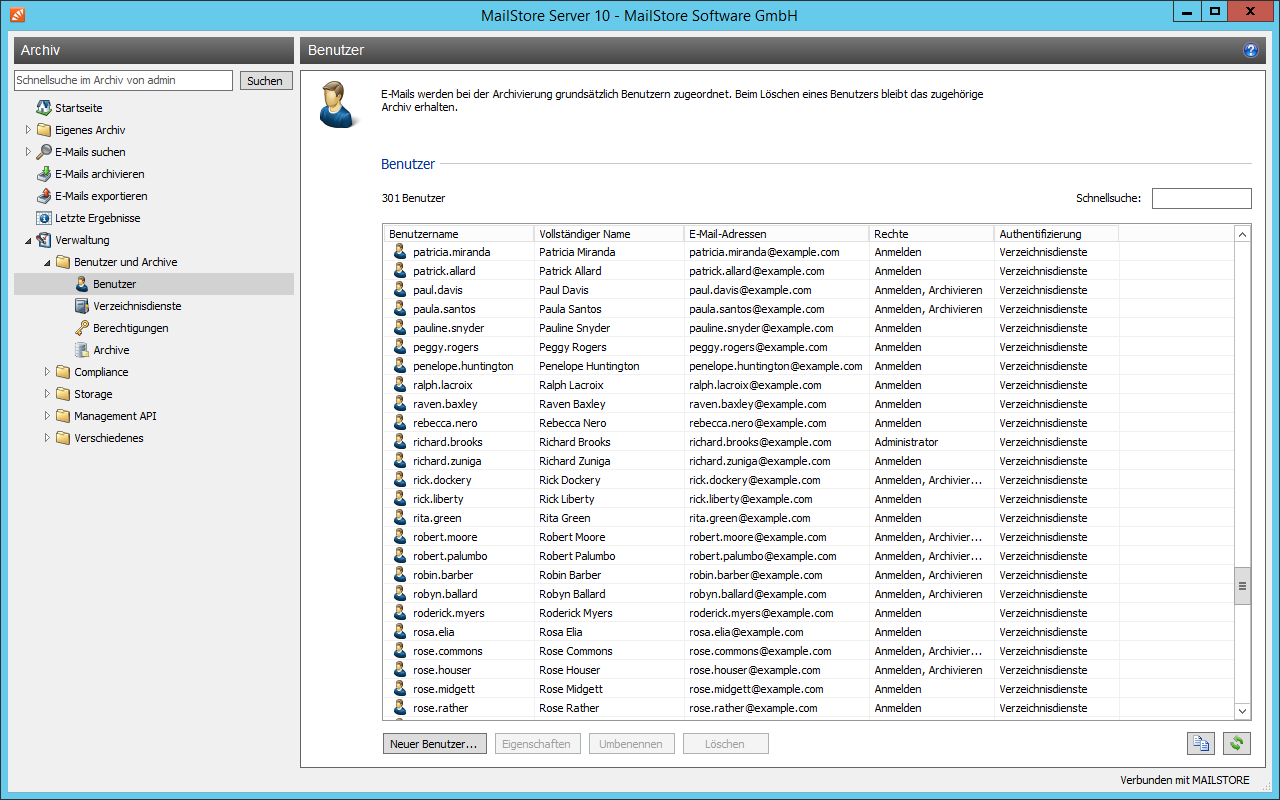Click the user list scrollbar thumb
The image size is (1280, 800).
pyautogui.click(x=1243, y=586)
